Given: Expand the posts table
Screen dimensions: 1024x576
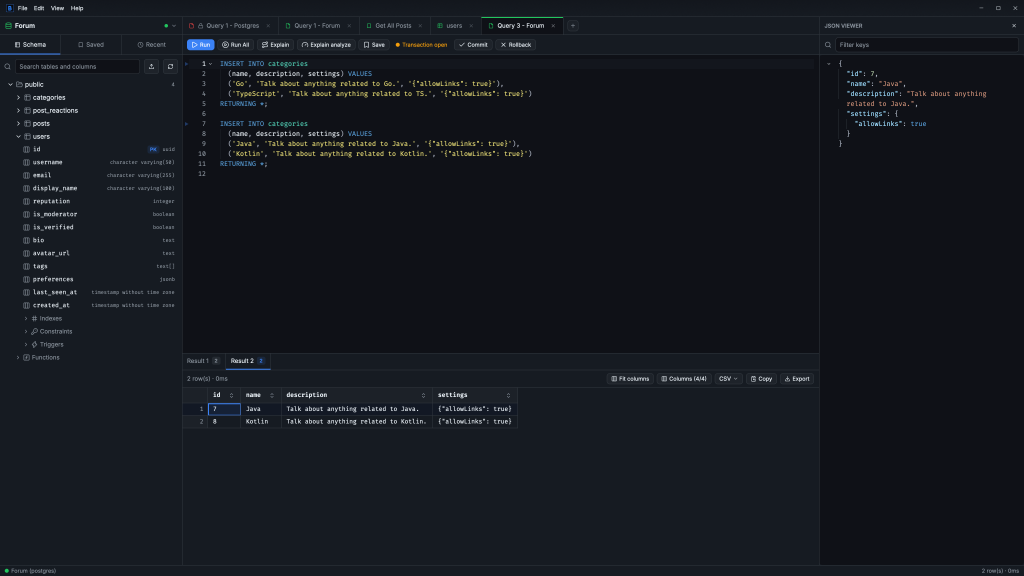Looking at the screenshot, I should point(18,123).
